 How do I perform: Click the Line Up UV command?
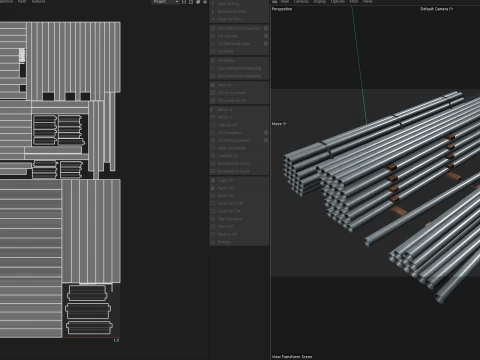(x=239, y=125)
